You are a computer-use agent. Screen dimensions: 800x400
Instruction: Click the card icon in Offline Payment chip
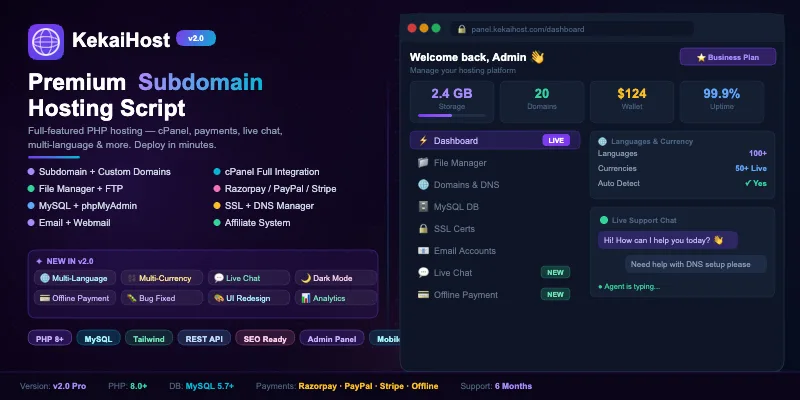(45, 298)
